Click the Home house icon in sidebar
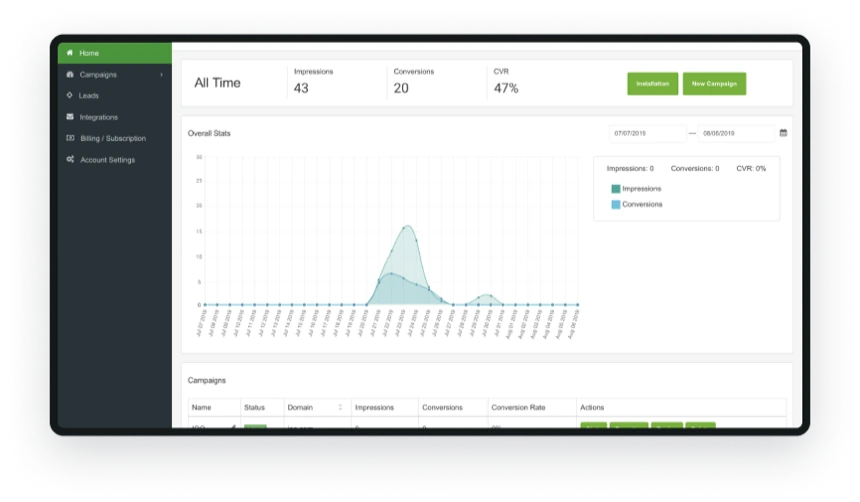Screen dimensions: 860x502 (70, 53)
